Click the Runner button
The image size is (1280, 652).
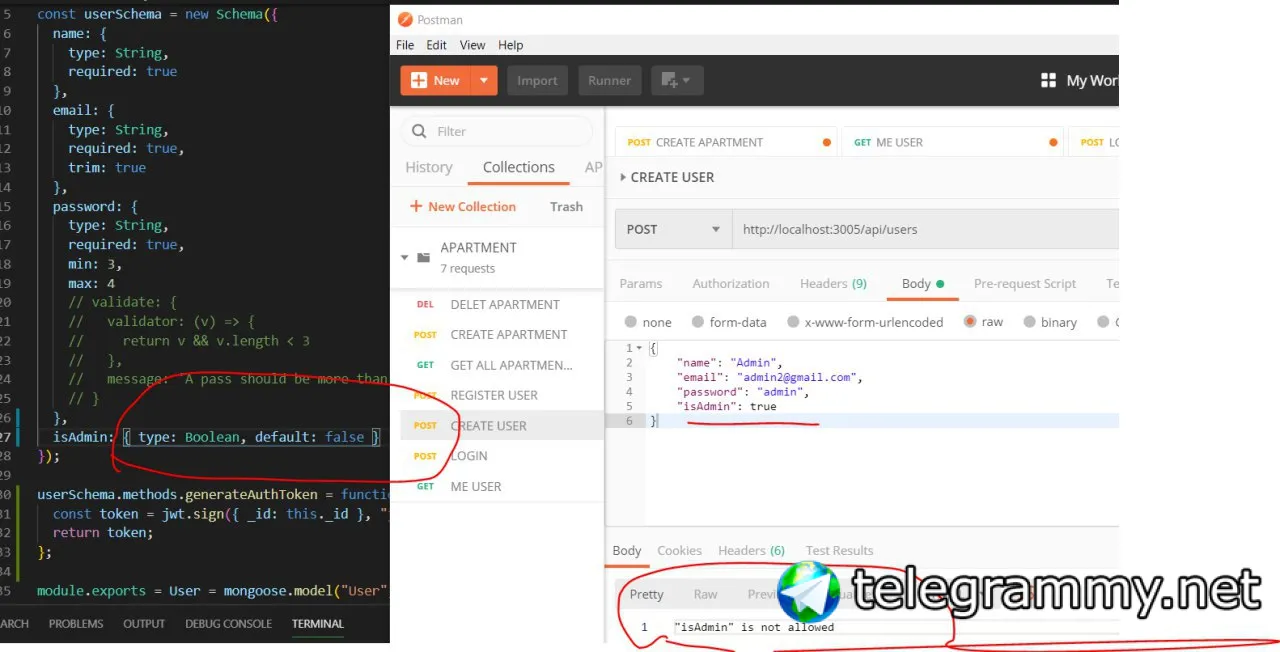click(x=609, y=81)
